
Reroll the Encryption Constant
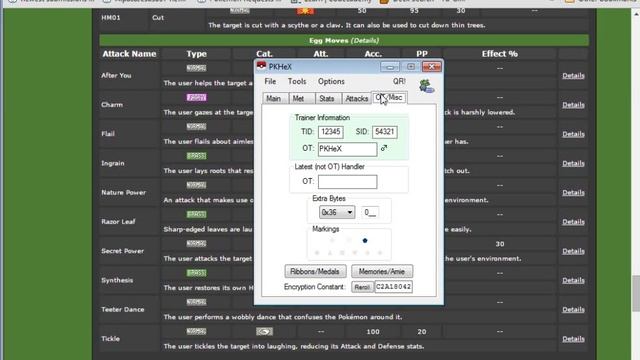point(362,287)
